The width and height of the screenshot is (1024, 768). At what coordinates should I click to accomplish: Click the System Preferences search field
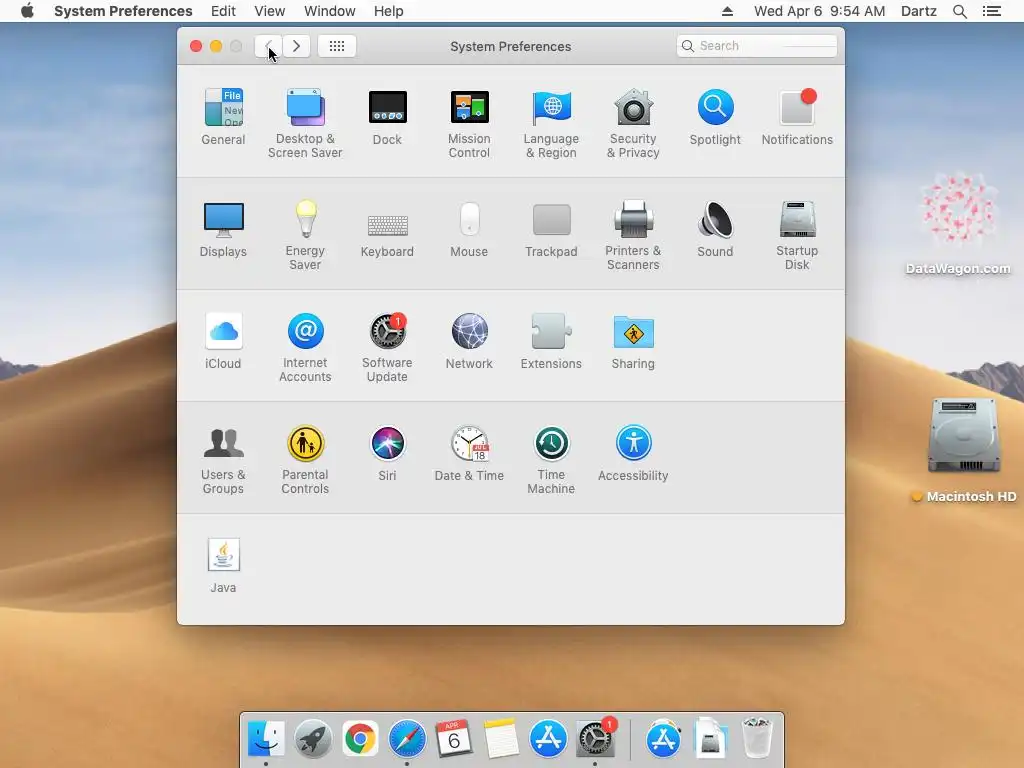[x=757, y=46]
